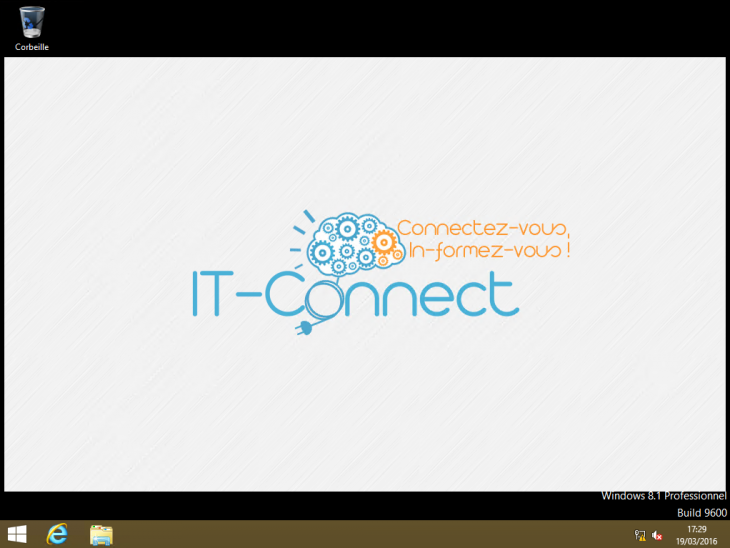Image resolution: width=730 pixels, height=548 pixels.
Task: Click the network status tray icon
Action: coord(640,535)
